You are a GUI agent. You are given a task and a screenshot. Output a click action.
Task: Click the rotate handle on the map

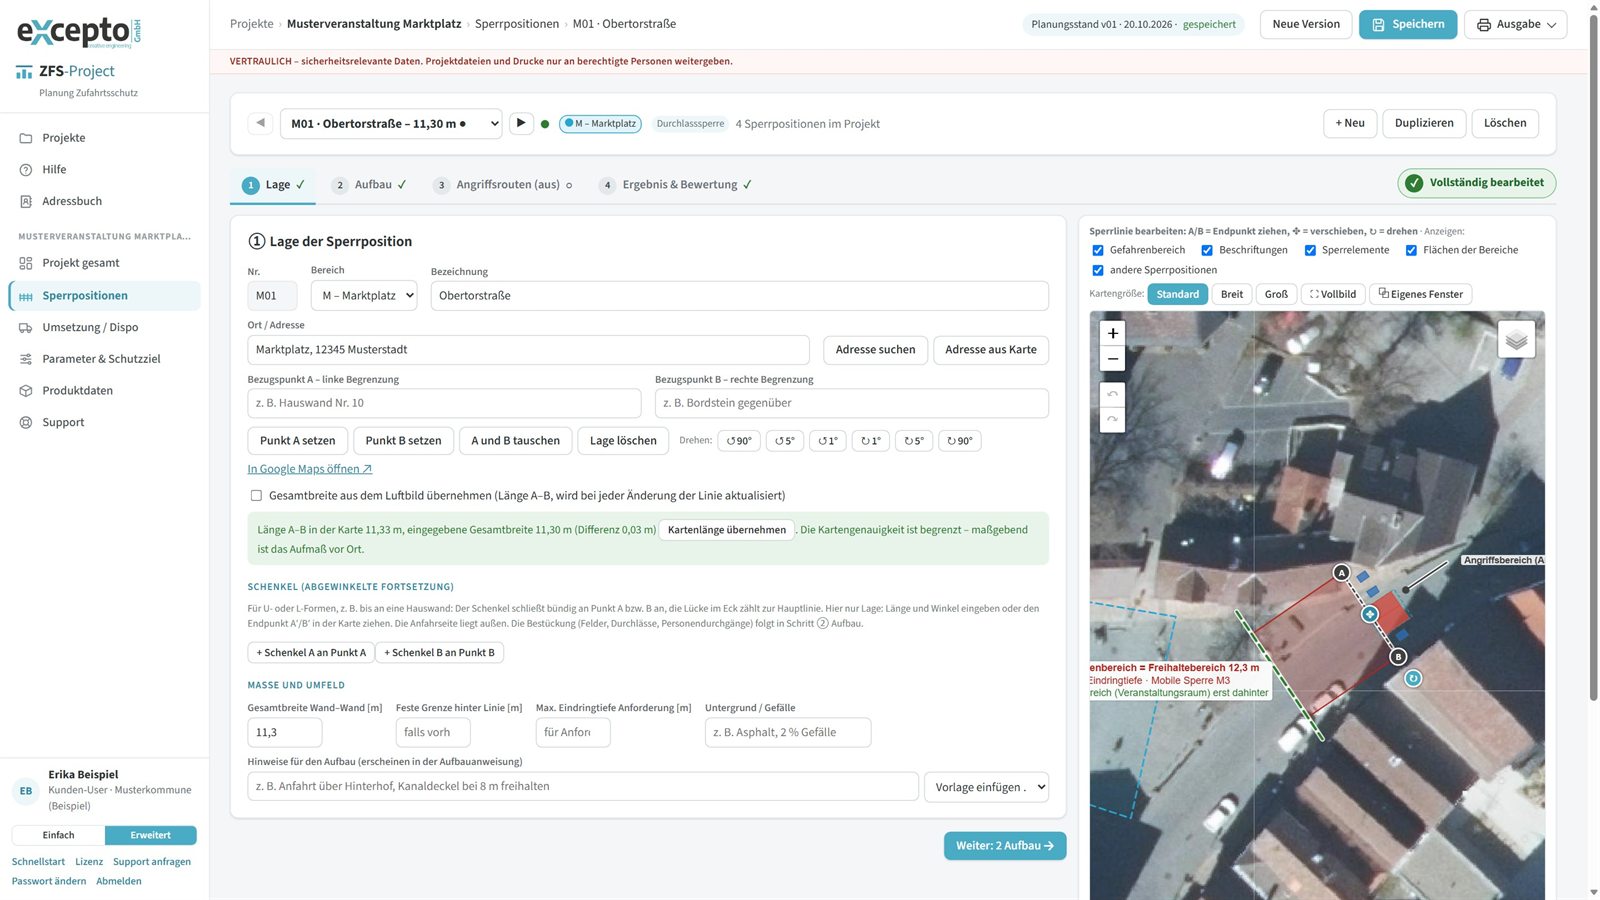click(1413, 678)
